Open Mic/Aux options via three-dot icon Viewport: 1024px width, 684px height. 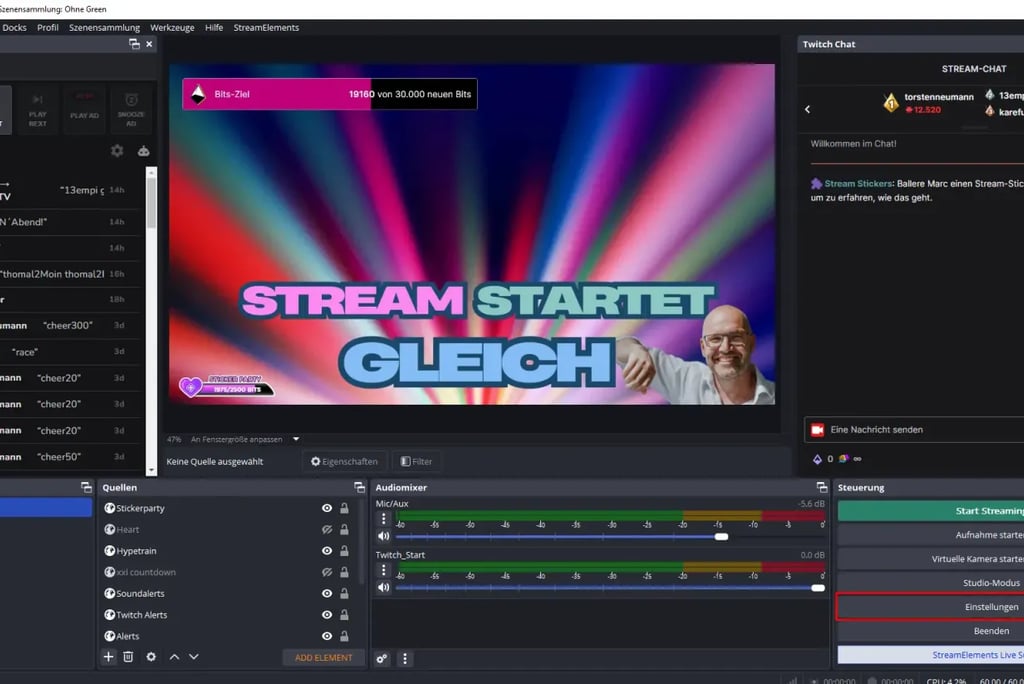point(383,518)
